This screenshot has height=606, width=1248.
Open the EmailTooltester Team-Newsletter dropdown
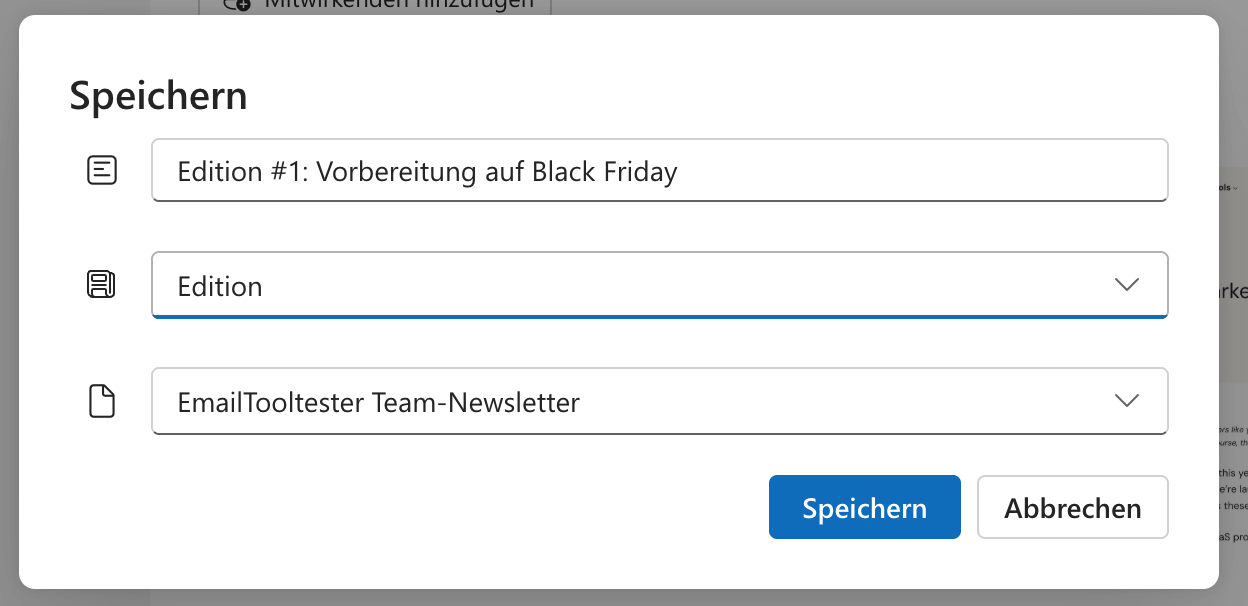click(1127, 400)
